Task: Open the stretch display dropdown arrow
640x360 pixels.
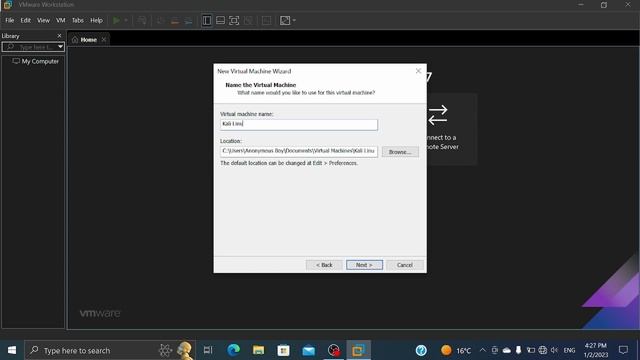Action: tap(294, 20)
